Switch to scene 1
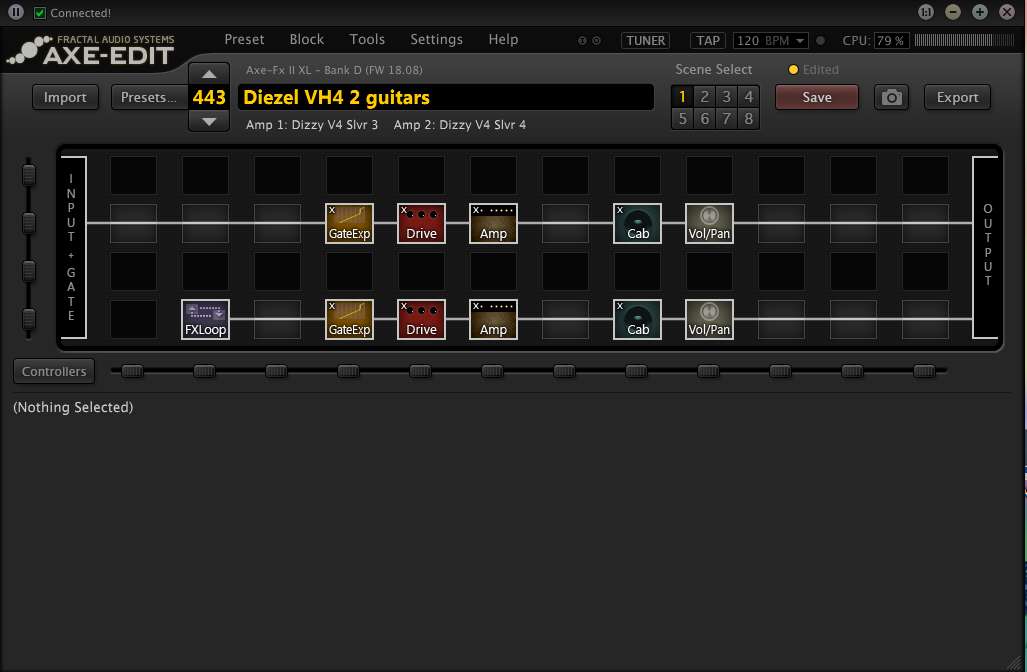This screenshot has width=1027, height=672. click(x=682, y=97)
